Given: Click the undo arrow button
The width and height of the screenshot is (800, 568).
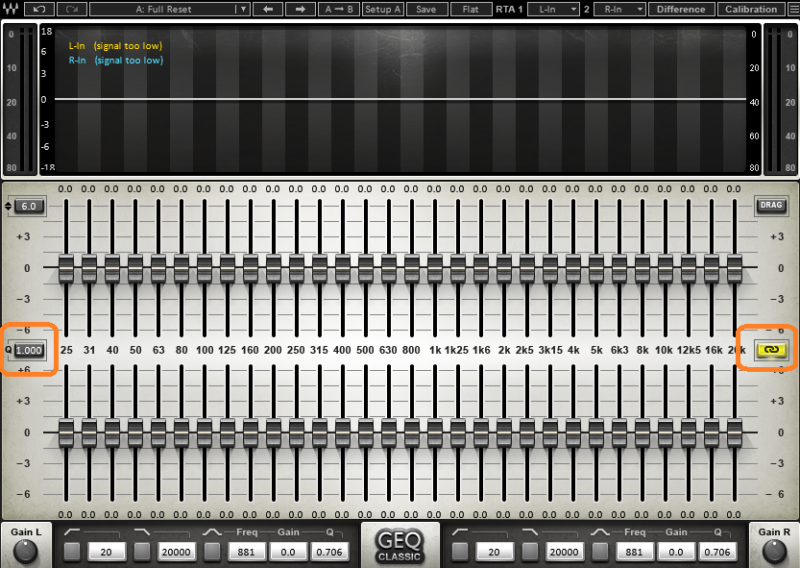Looking at the screenshot, I should (x=39, y=9).
